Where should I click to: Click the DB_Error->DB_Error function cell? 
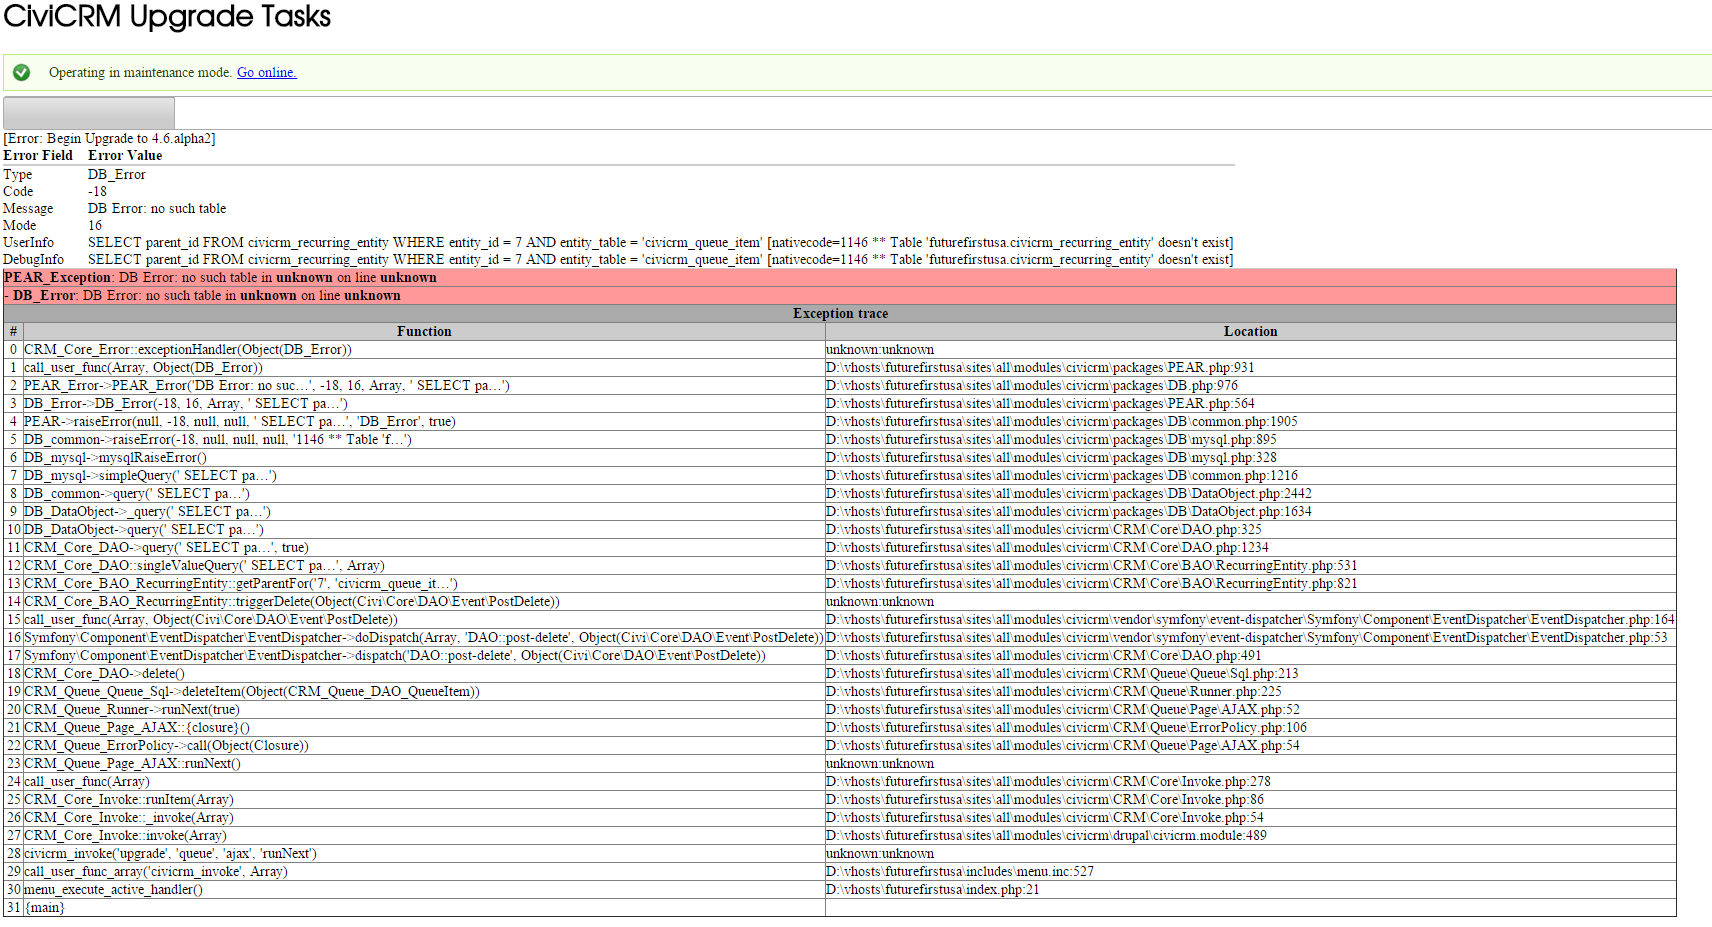424,404
